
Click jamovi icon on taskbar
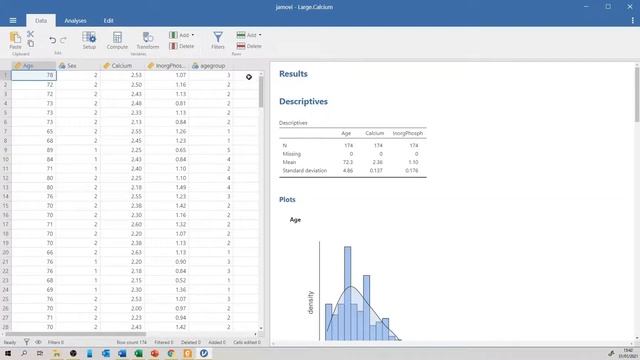tap(204, 353)
